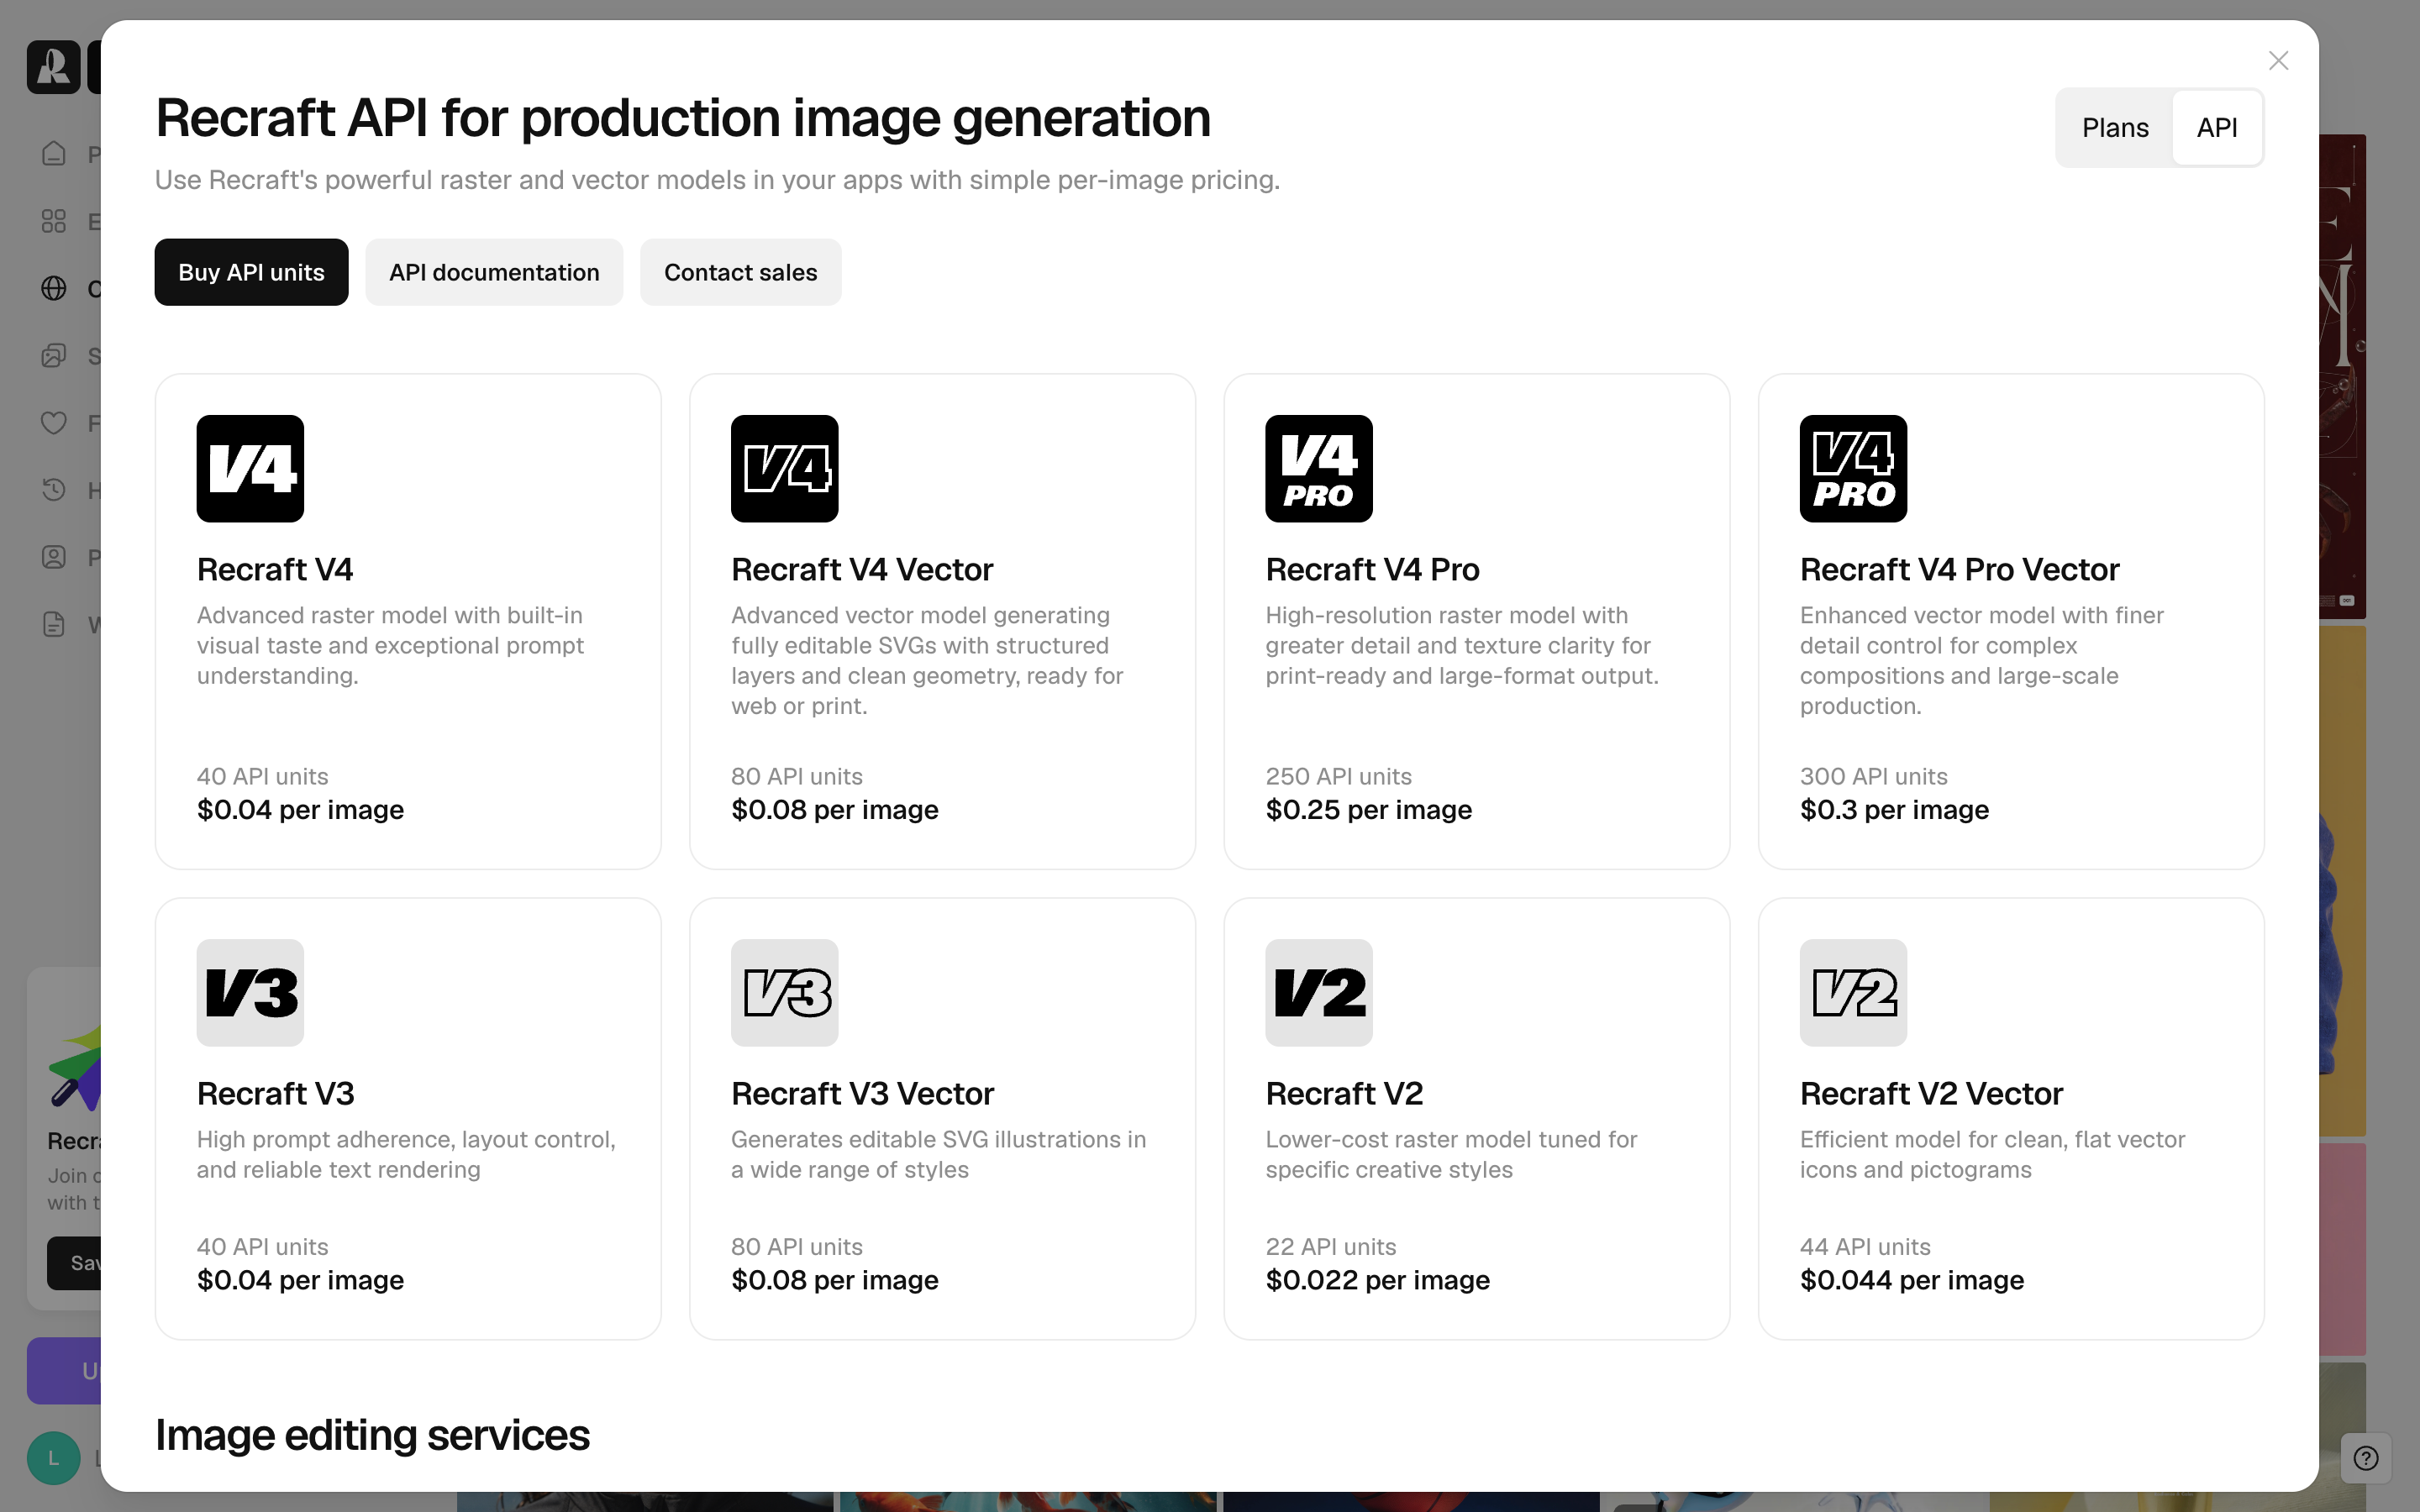2420x1512 pixels.
Task: Click the Recraft V4 heading
Action: (x=275, y=569)
